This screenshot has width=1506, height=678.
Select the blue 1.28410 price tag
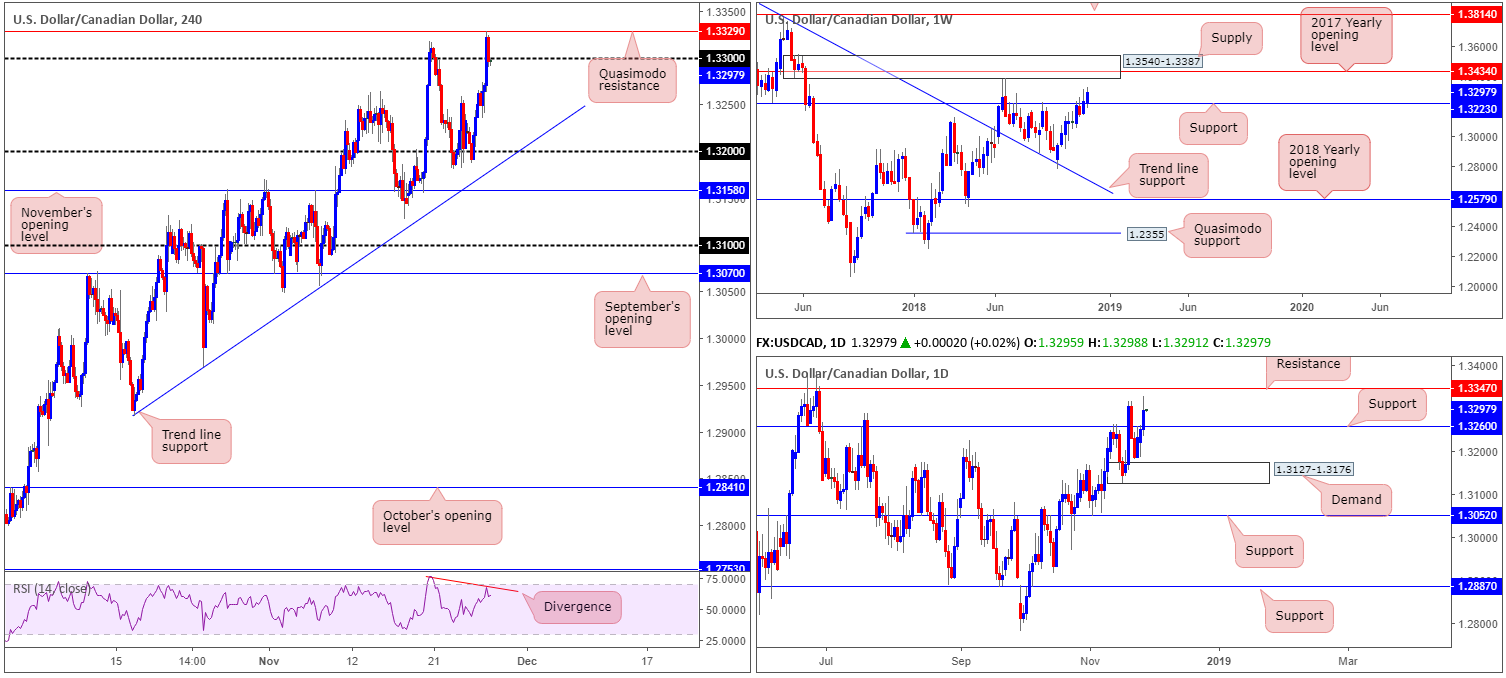pos(724,488)
